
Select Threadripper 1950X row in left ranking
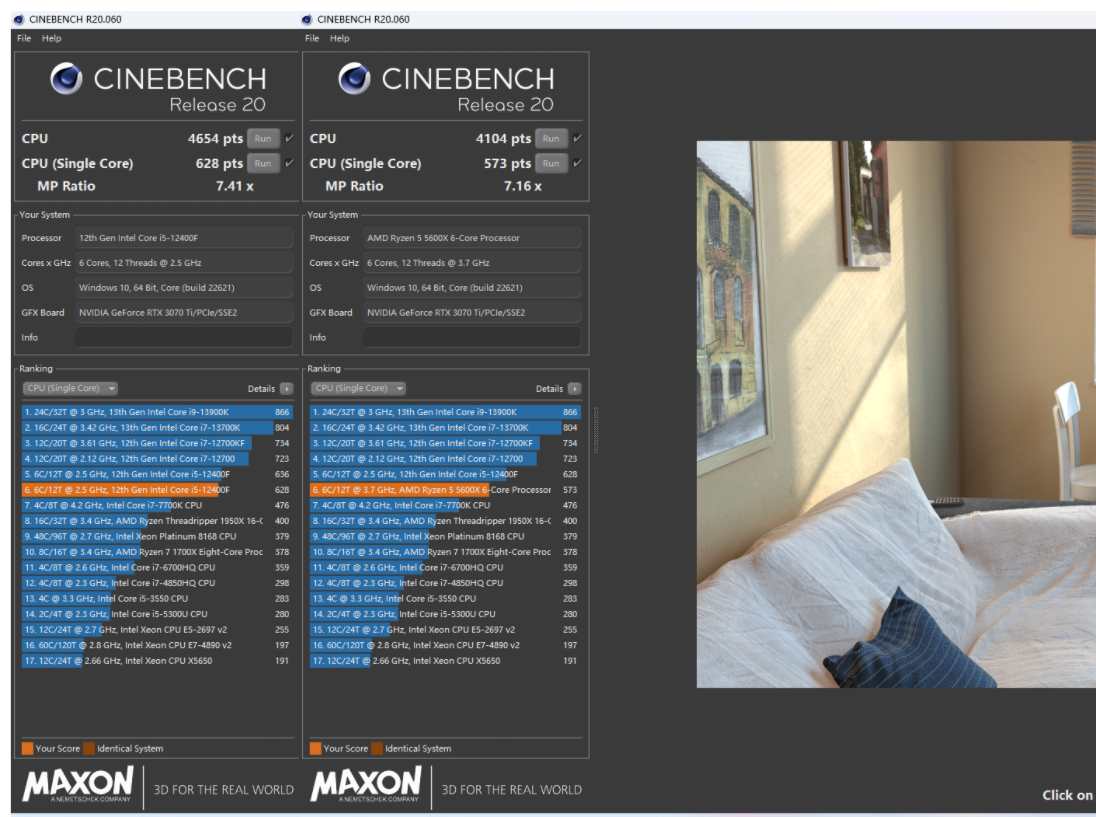(157, 521)
